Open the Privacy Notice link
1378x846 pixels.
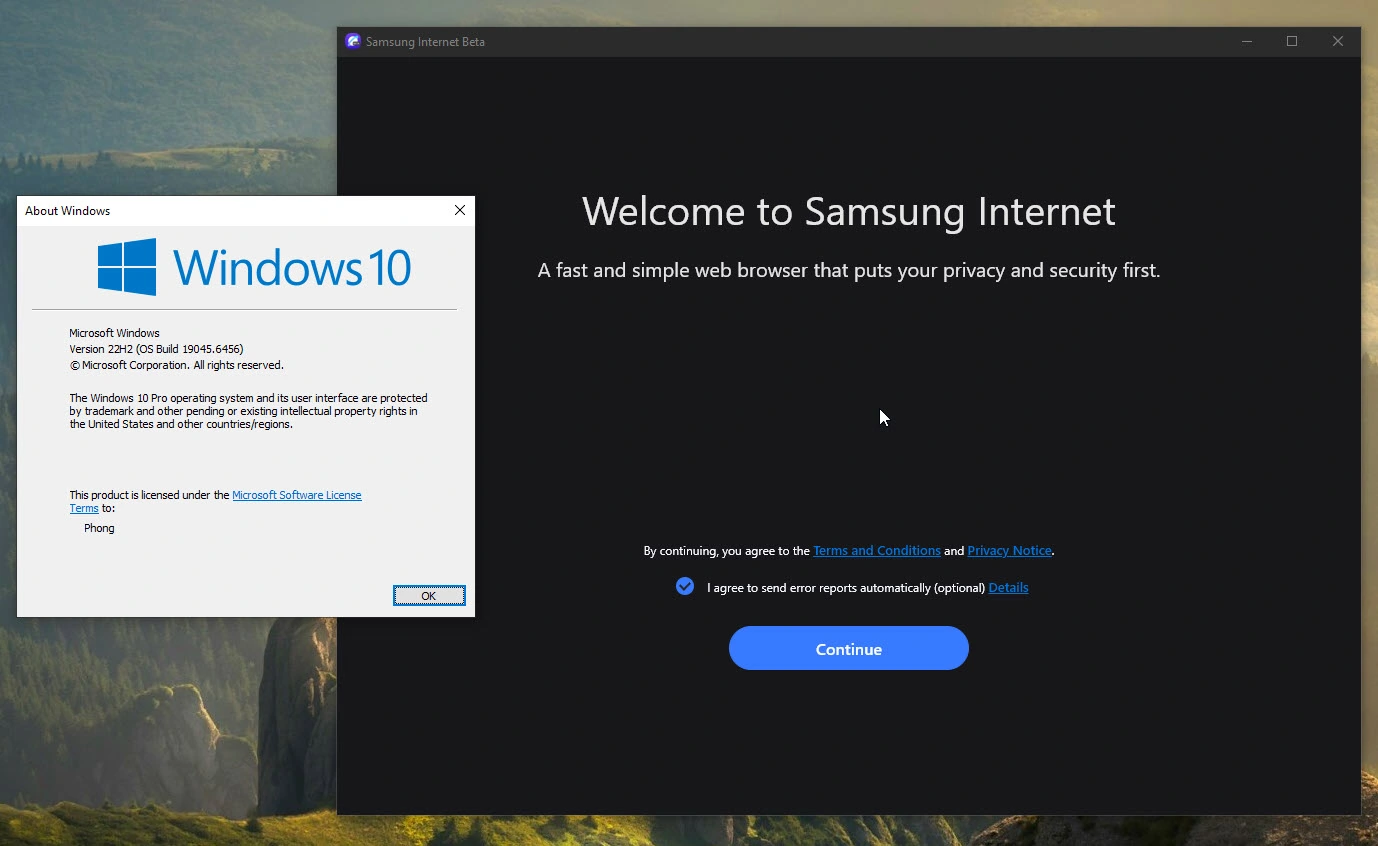click(x=1009, y=551)
